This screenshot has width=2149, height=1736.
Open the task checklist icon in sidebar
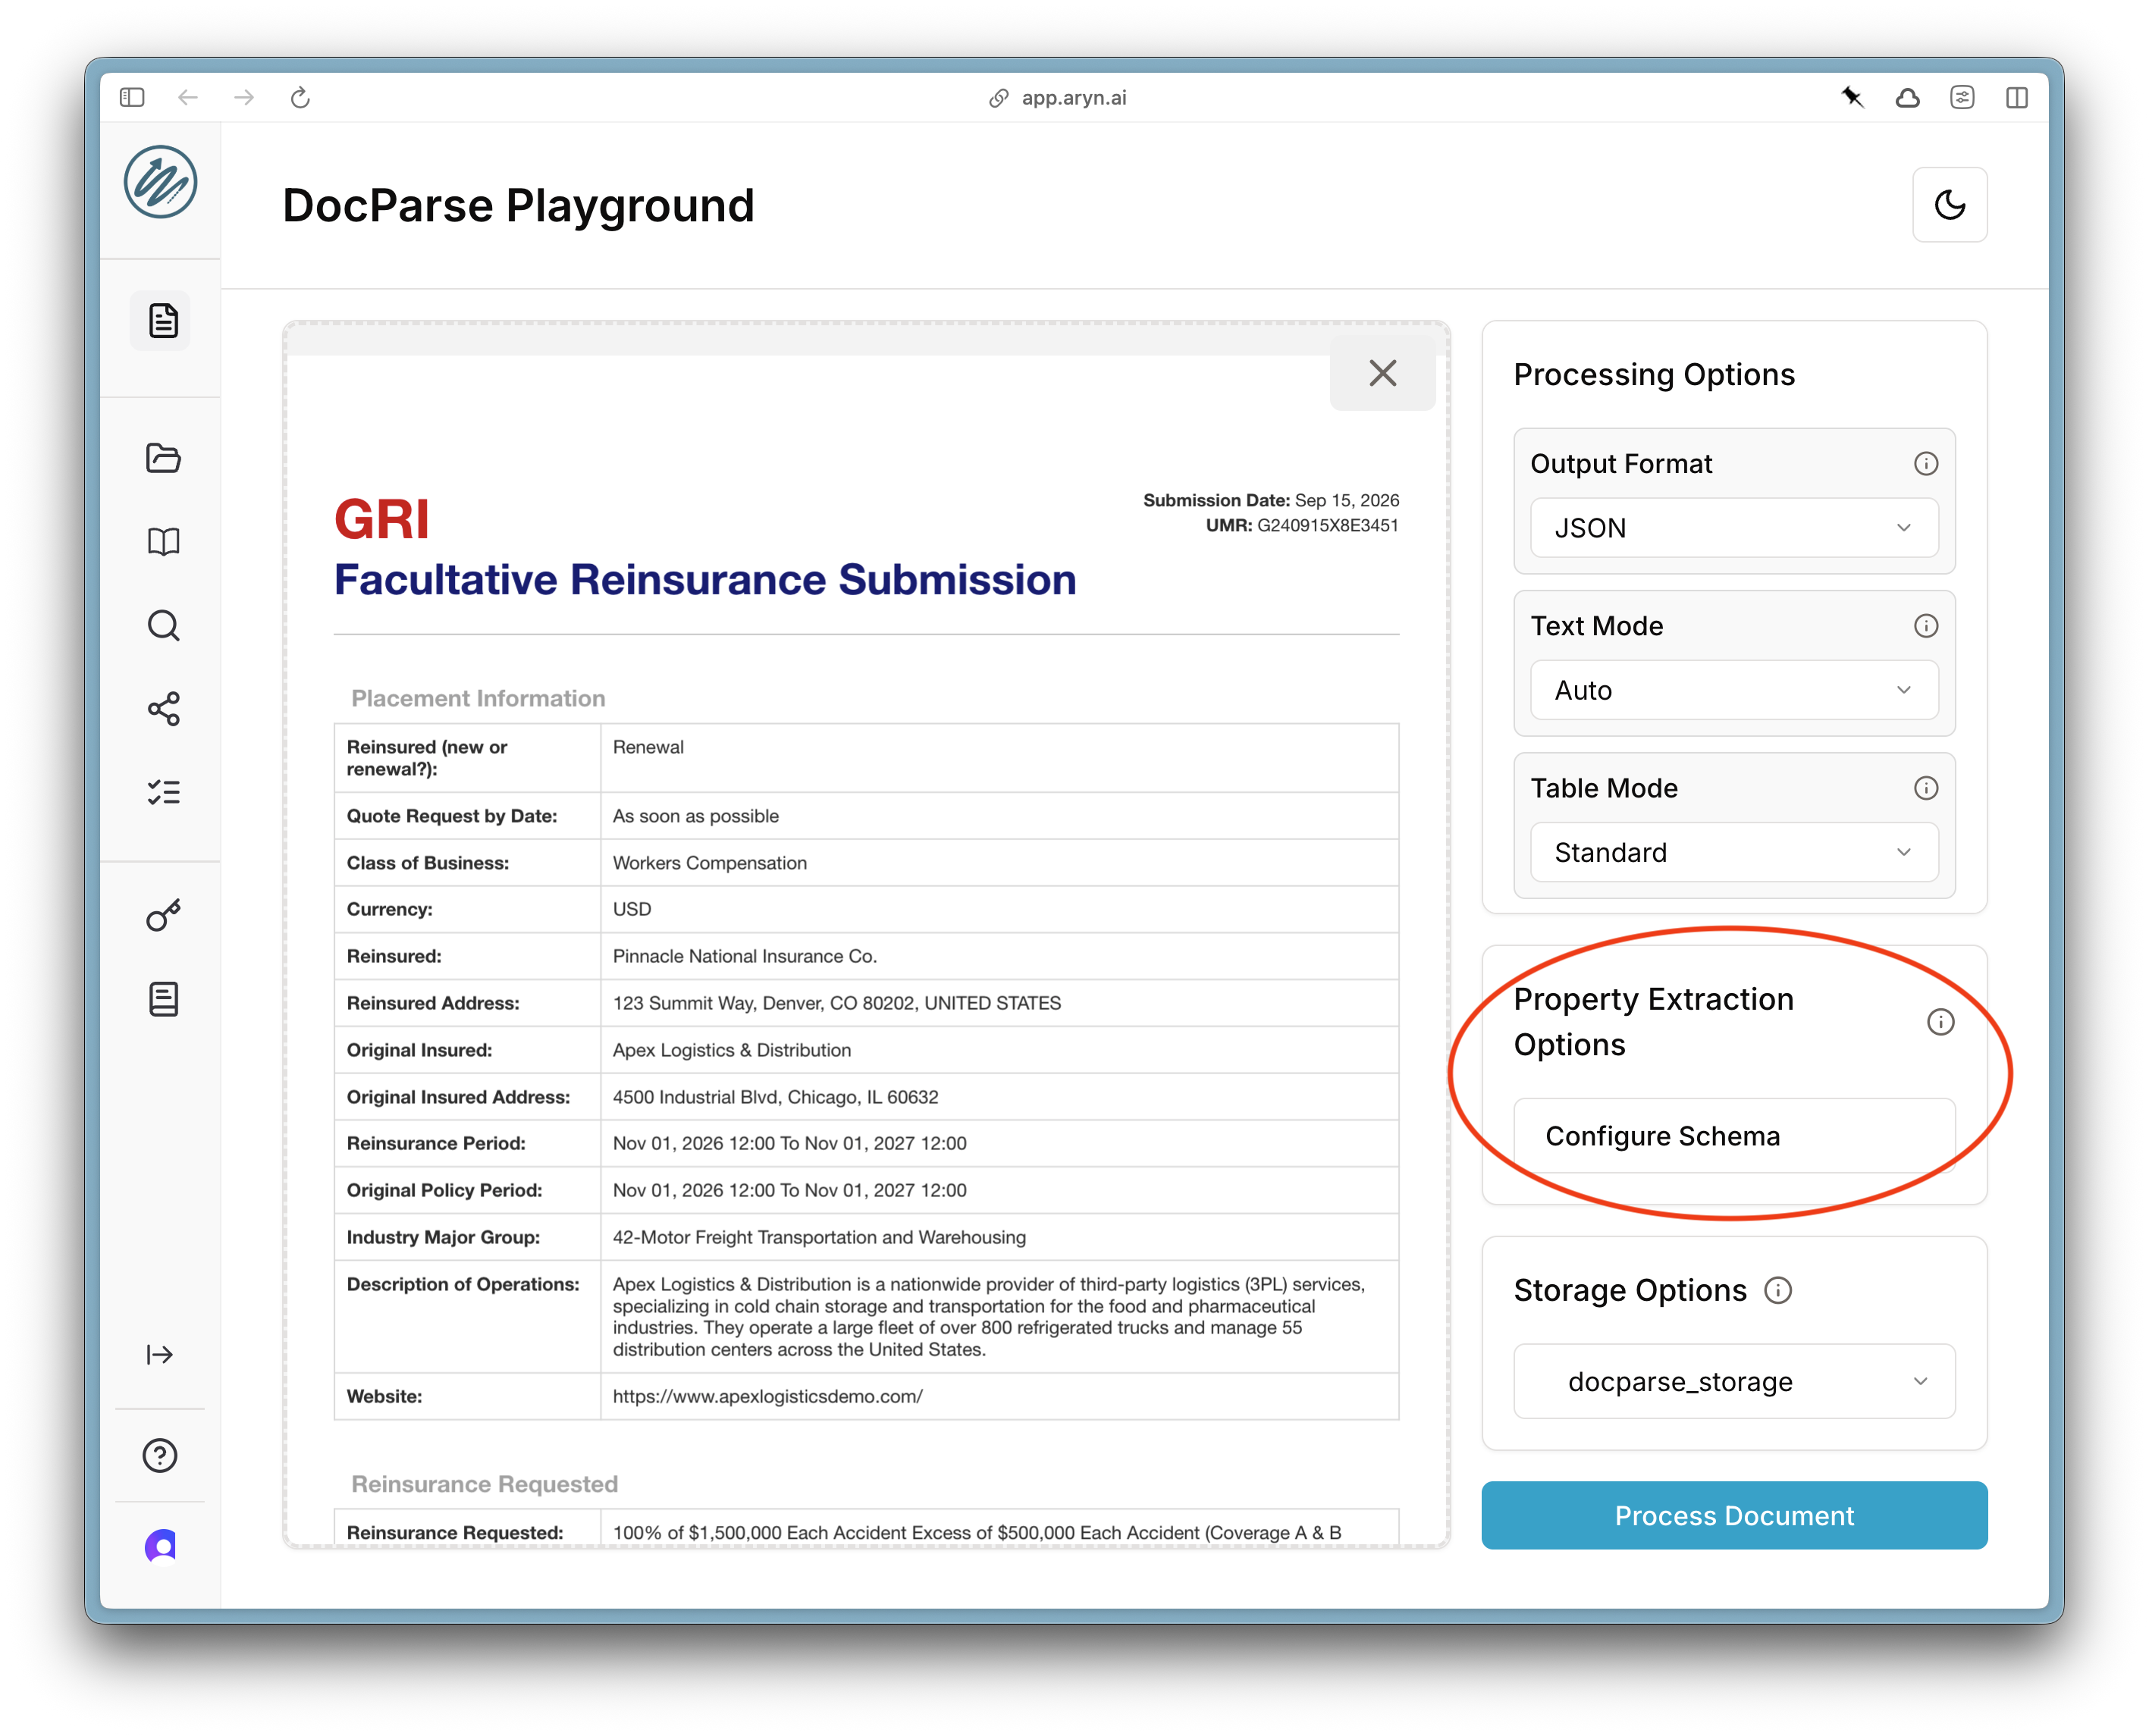(162, 792)
